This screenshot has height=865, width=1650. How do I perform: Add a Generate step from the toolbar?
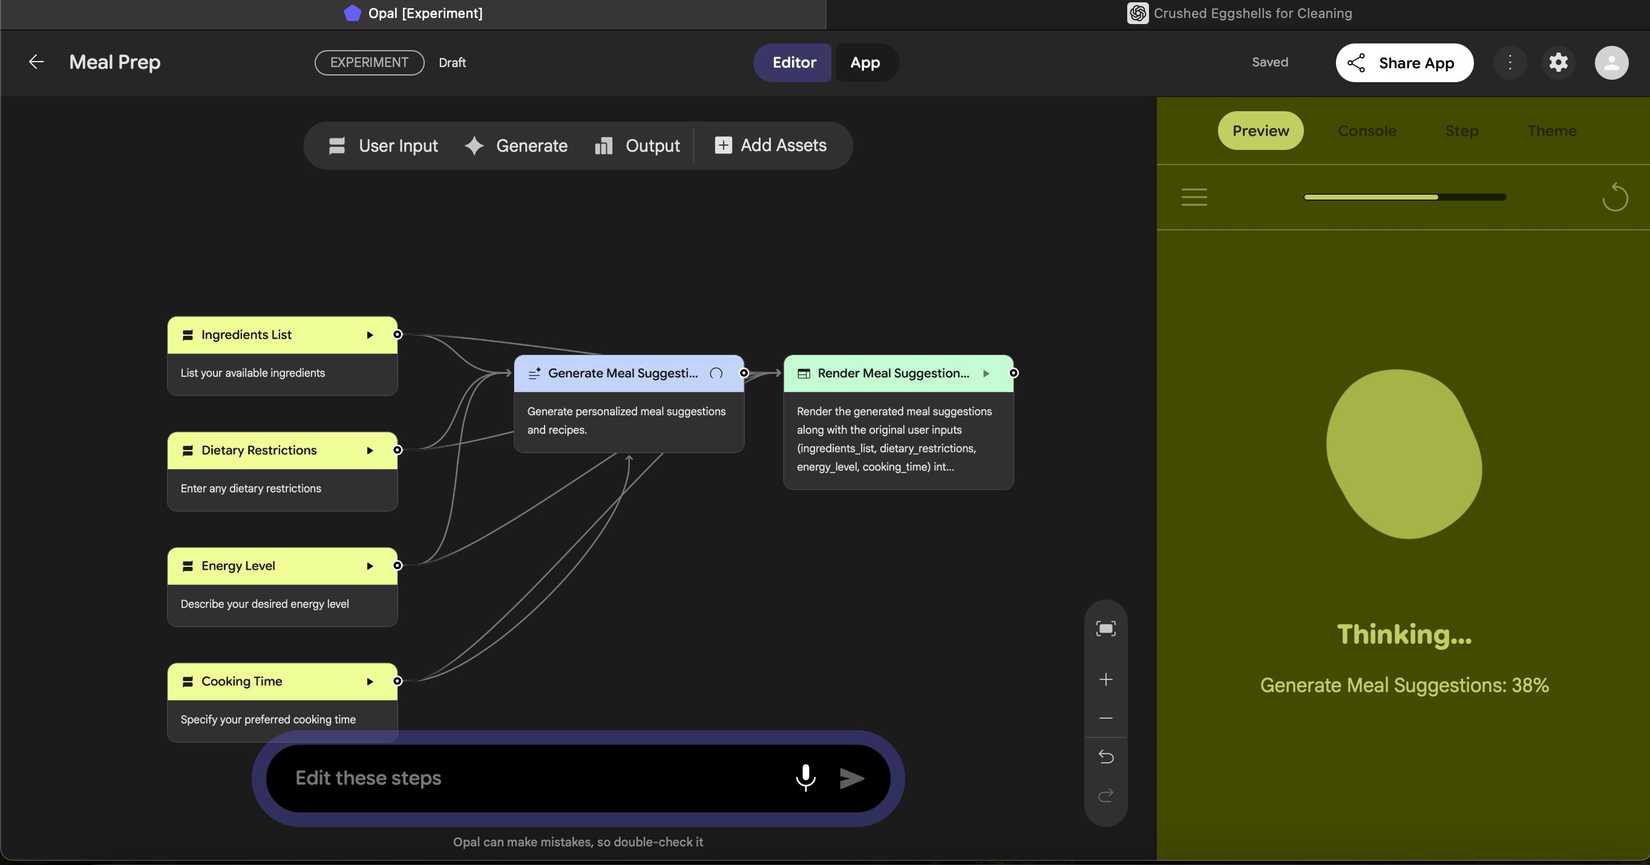(516, 146)
